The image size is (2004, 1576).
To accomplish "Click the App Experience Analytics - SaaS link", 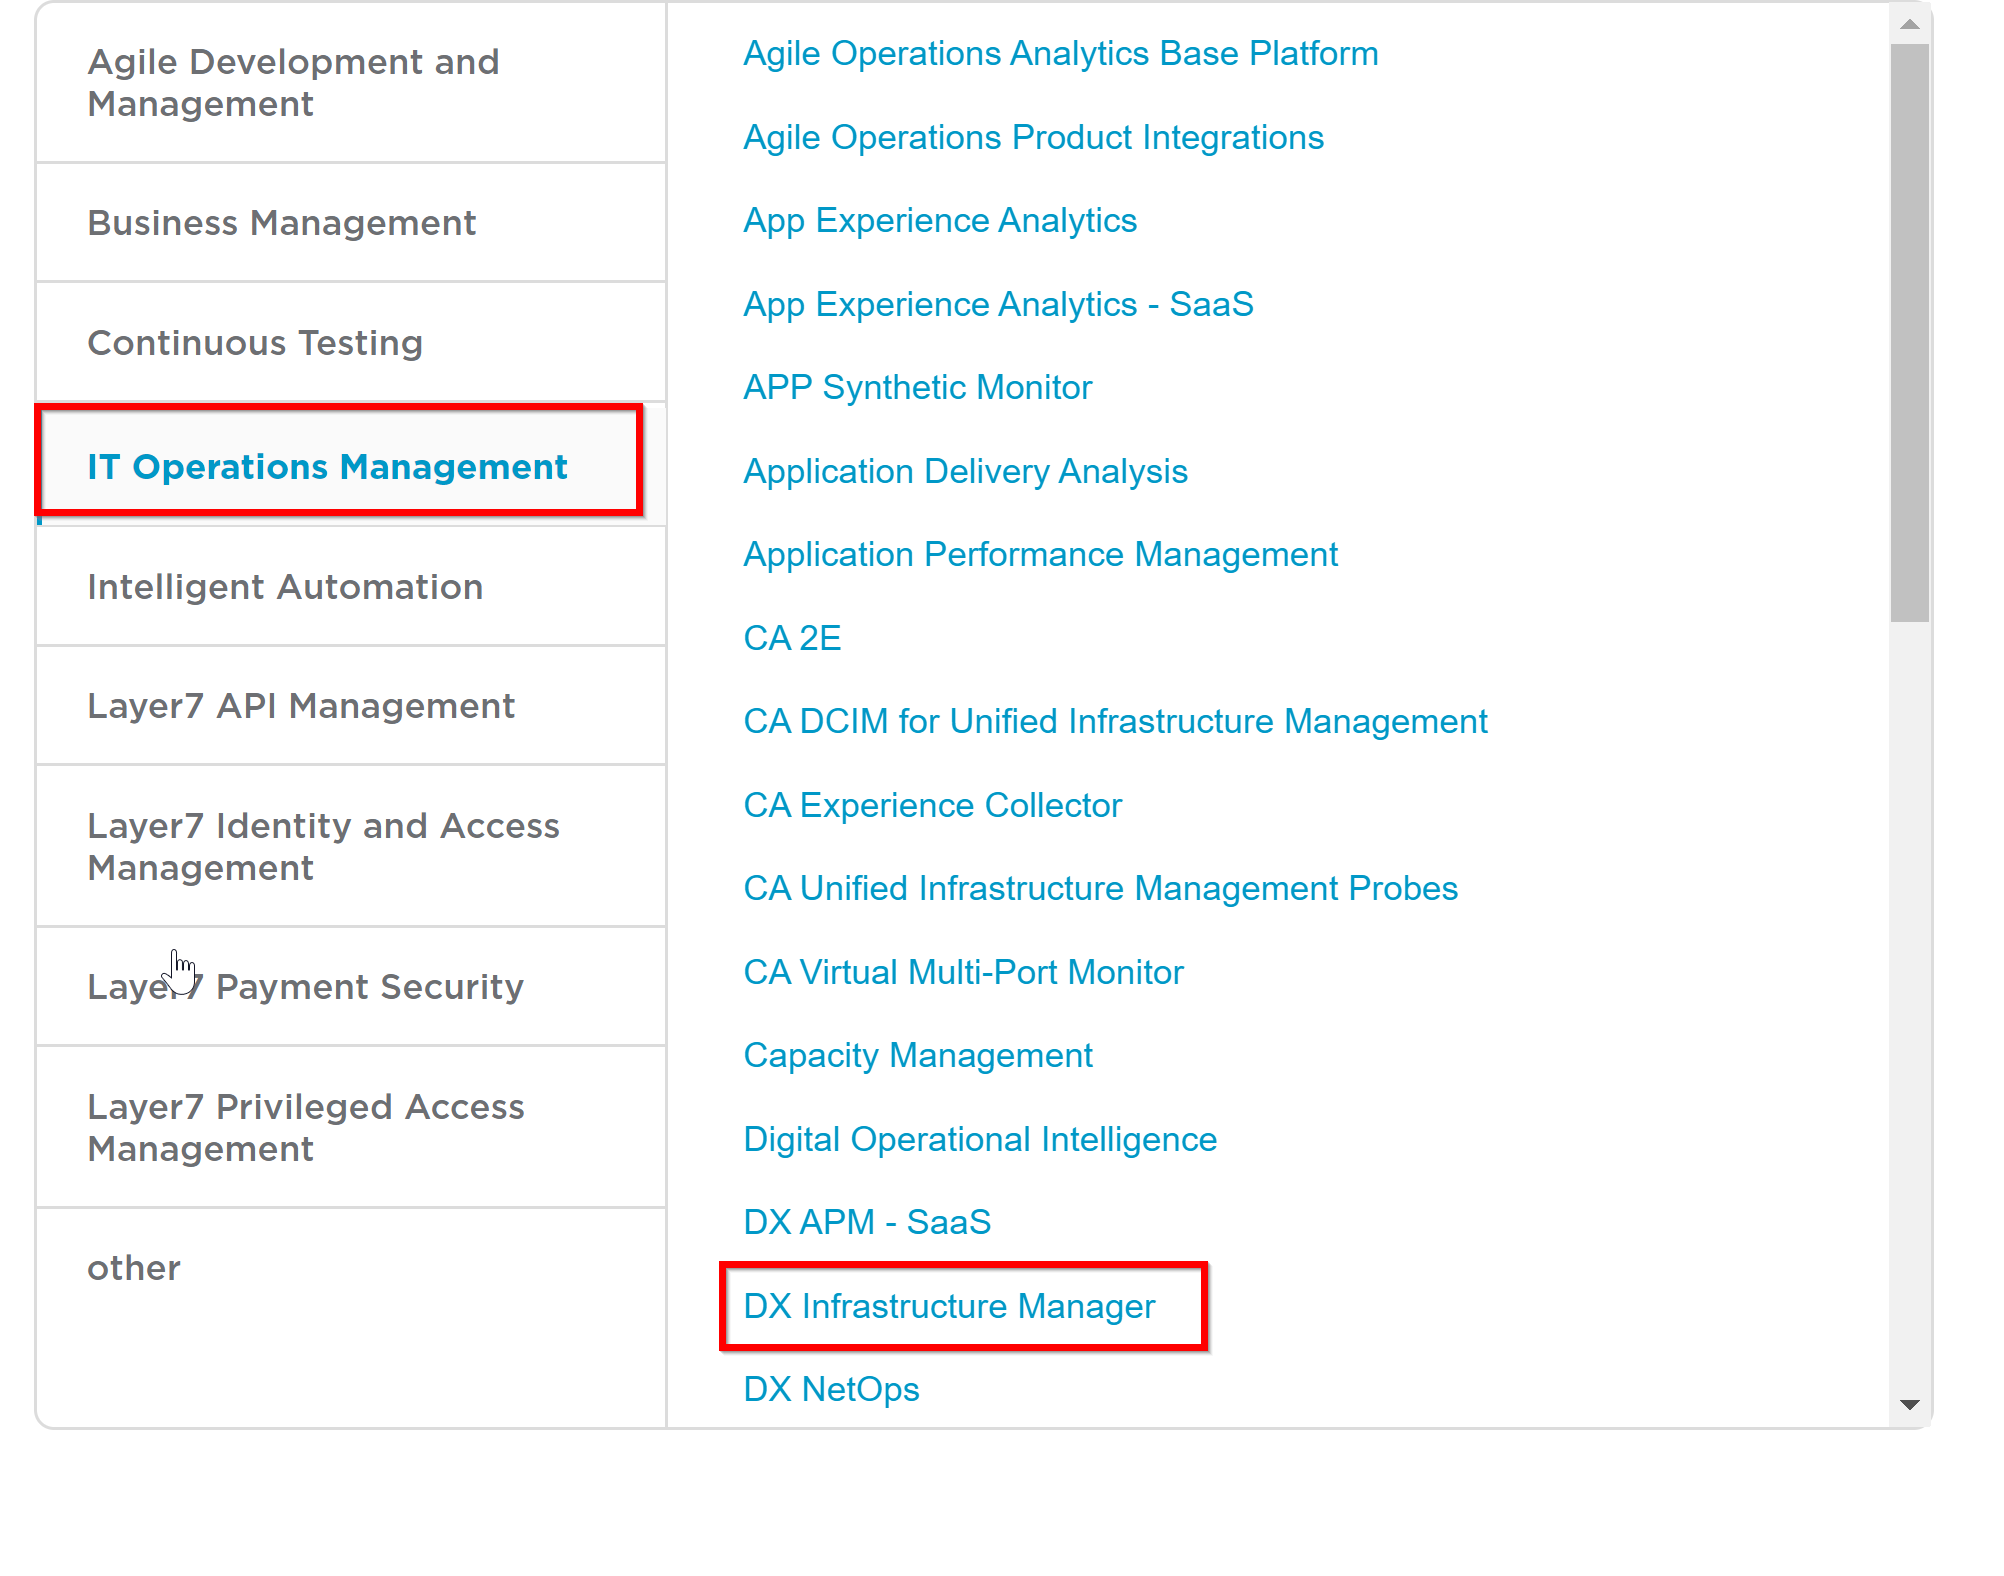I will tap(998, 304).
